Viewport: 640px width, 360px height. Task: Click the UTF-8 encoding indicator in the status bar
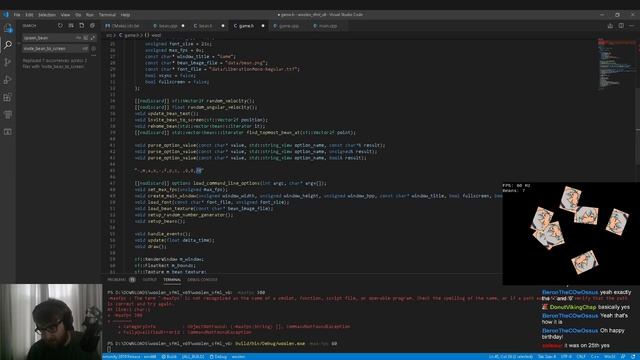(x=566, y=357)
